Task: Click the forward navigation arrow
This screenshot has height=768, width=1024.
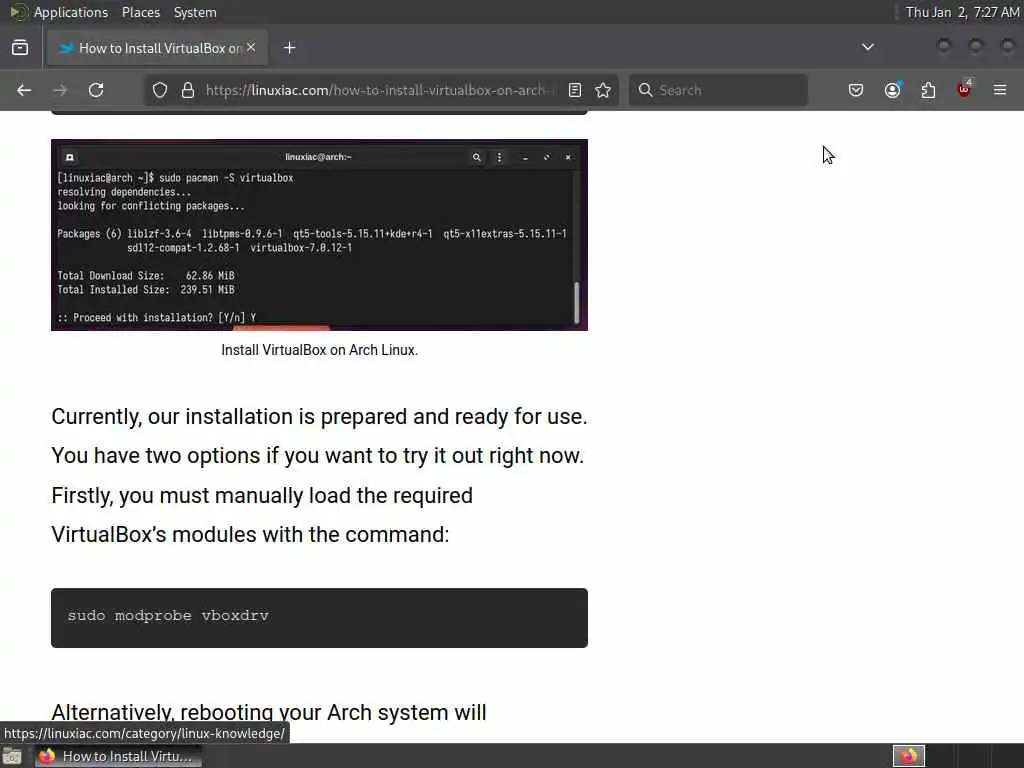Action: point(60,90)
